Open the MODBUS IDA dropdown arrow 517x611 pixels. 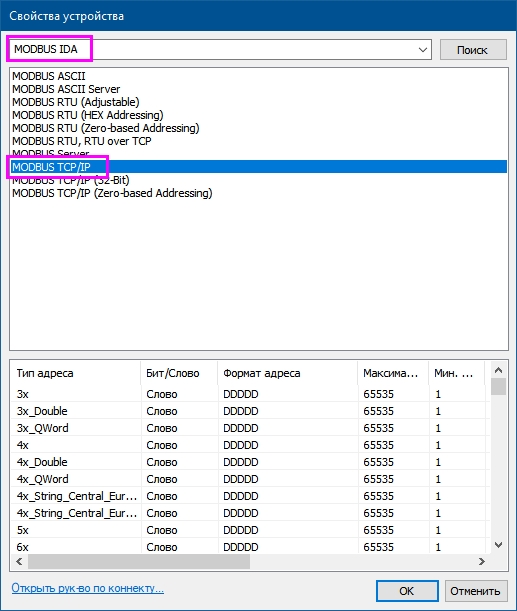coord(422,50)
